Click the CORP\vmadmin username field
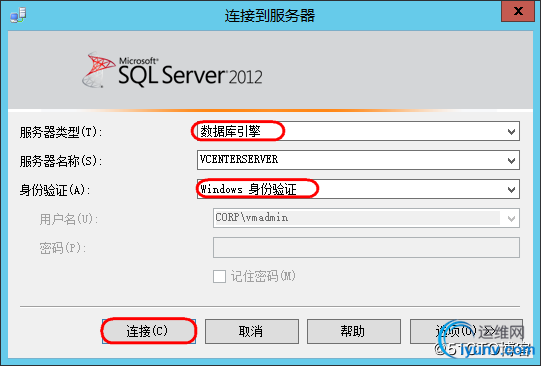541x366 pixels. 366,218
